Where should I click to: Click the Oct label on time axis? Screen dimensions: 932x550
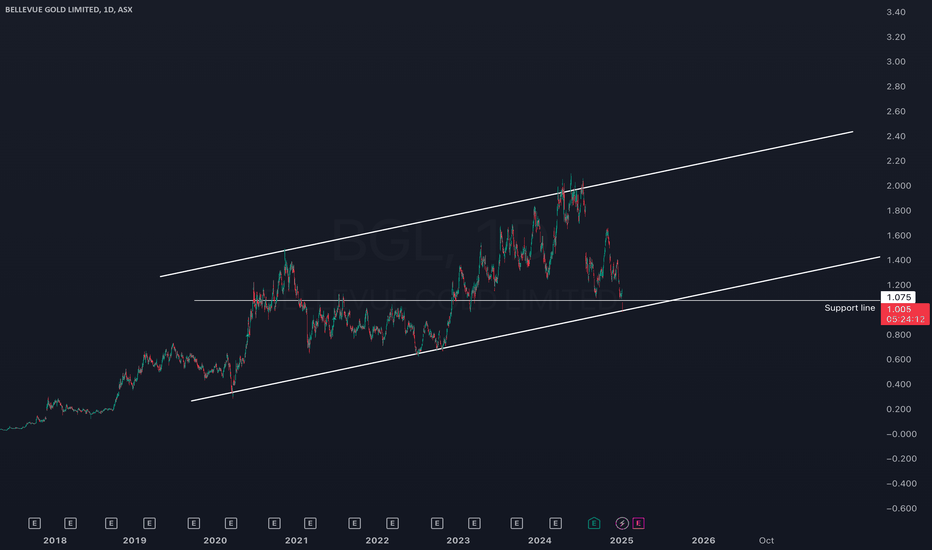click(x=766, y=540)
